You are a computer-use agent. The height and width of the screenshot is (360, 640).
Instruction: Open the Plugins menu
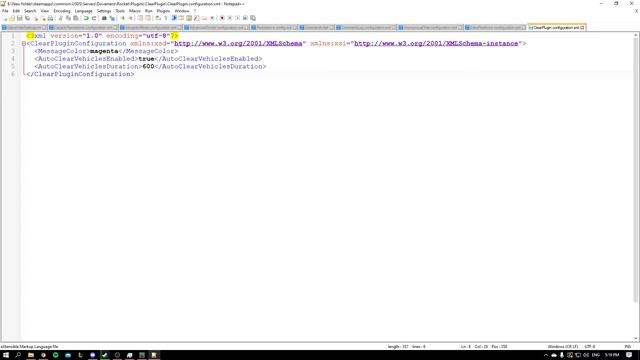point(163,11)
